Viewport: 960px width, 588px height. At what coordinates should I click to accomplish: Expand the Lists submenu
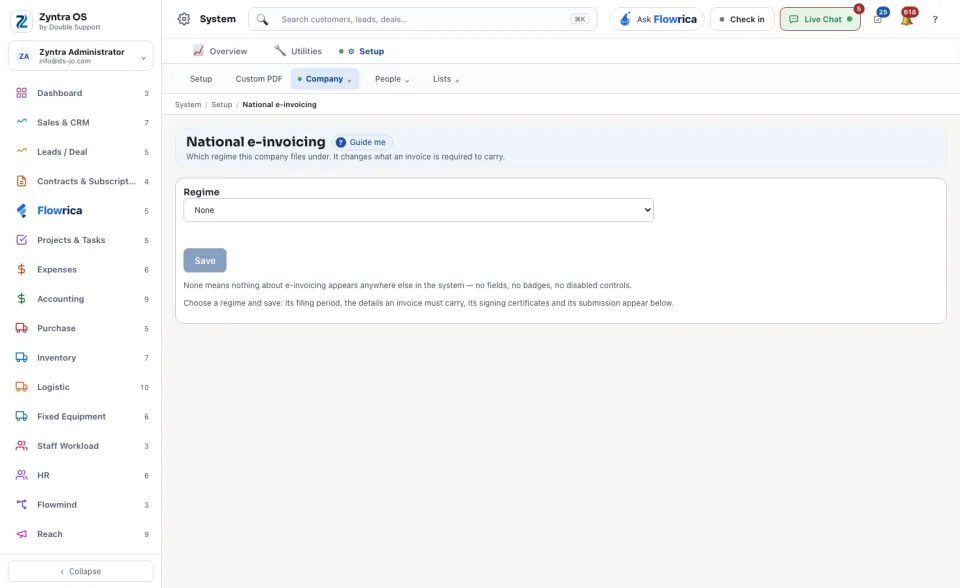(x=446, y=79)
